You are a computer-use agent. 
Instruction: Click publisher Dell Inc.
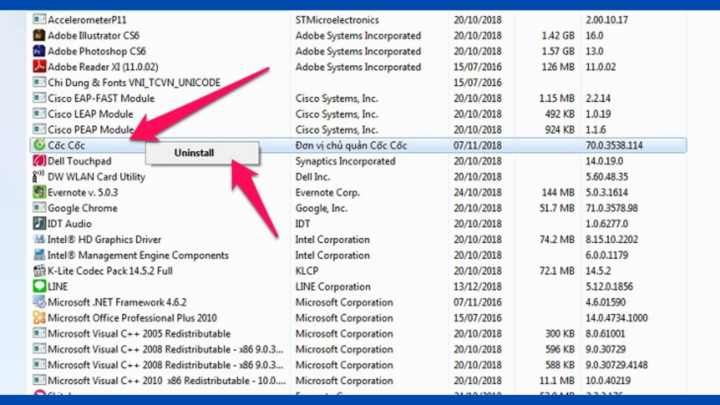(x=313, y=177)
